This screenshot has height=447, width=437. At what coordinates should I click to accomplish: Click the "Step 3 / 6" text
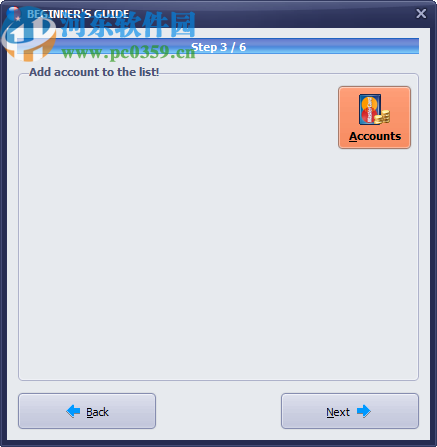tap(219, 47)
